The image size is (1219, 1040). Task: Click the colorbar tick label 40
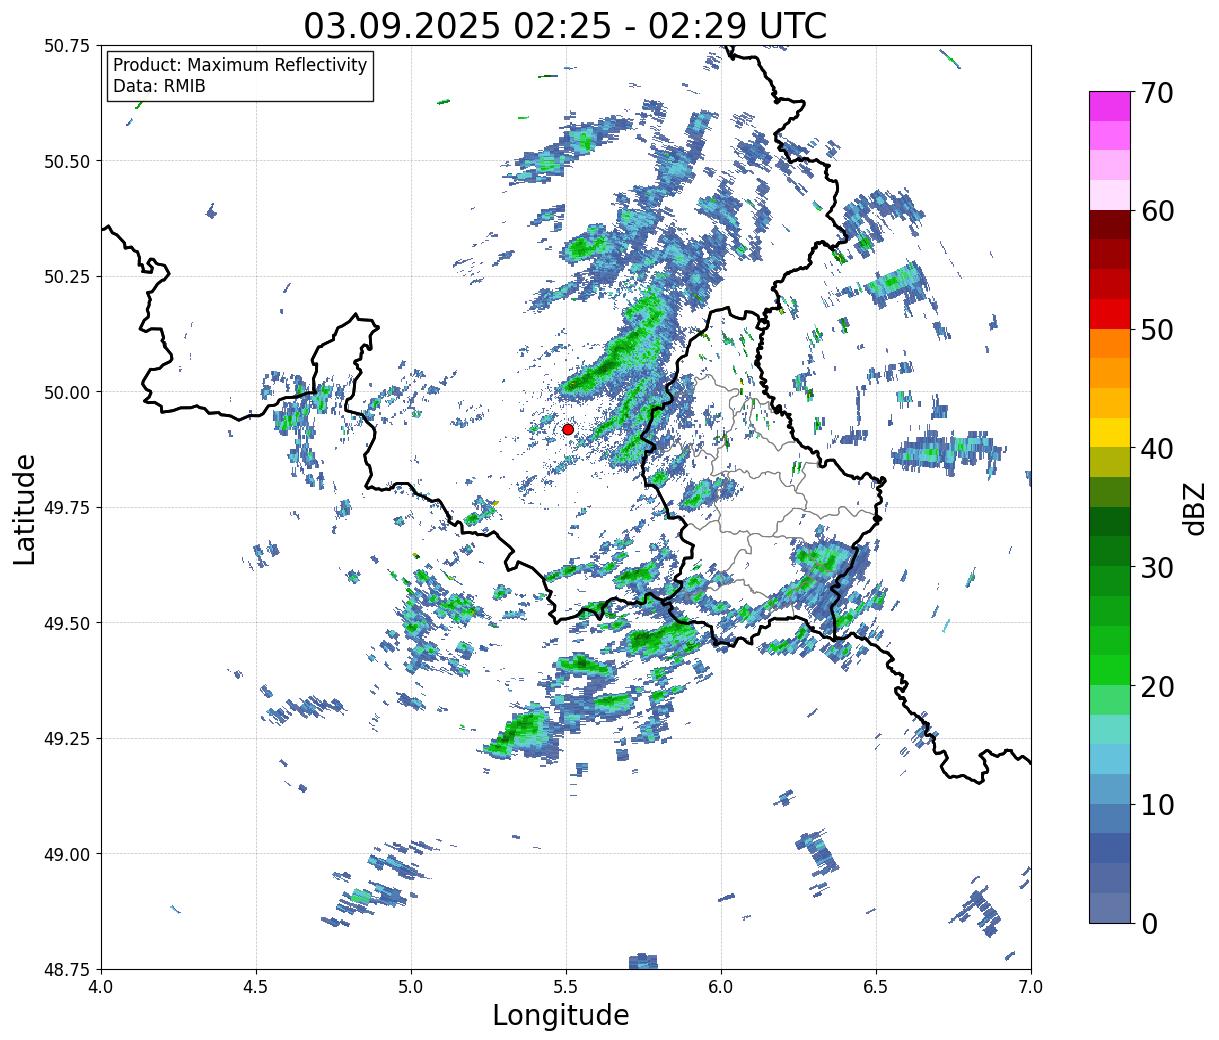click(x=1157, y=449)
